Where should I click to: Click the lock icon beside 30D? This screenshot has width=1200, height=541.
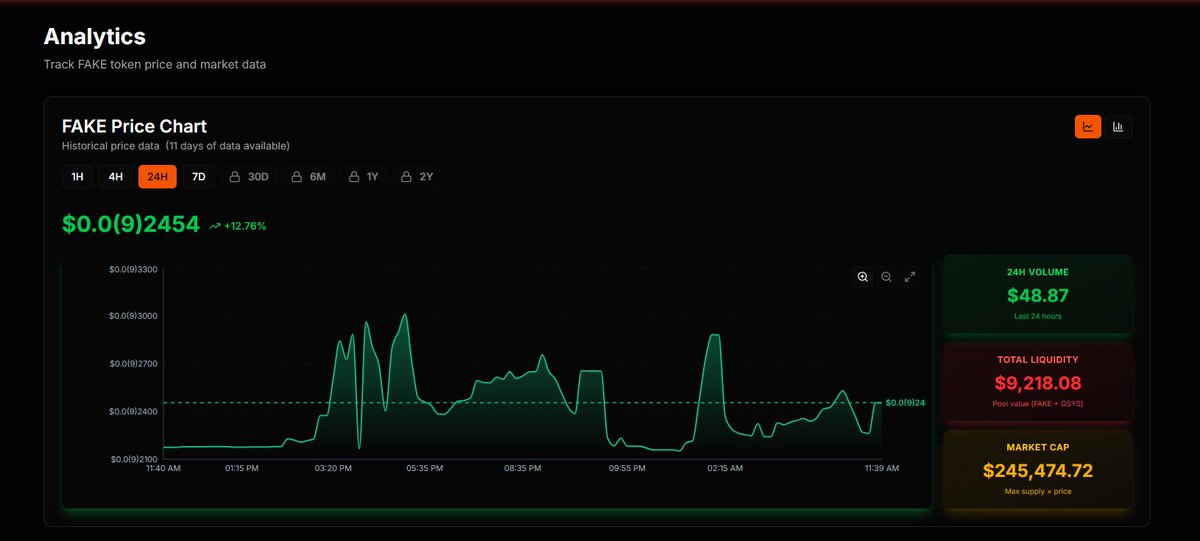tap(235, 177)
